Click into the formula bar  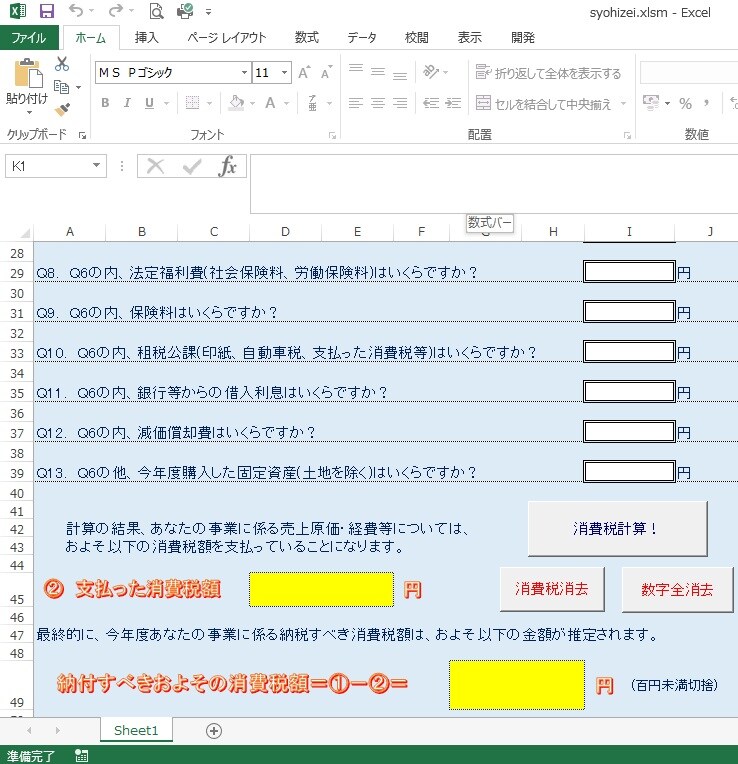tap(494, 184)
